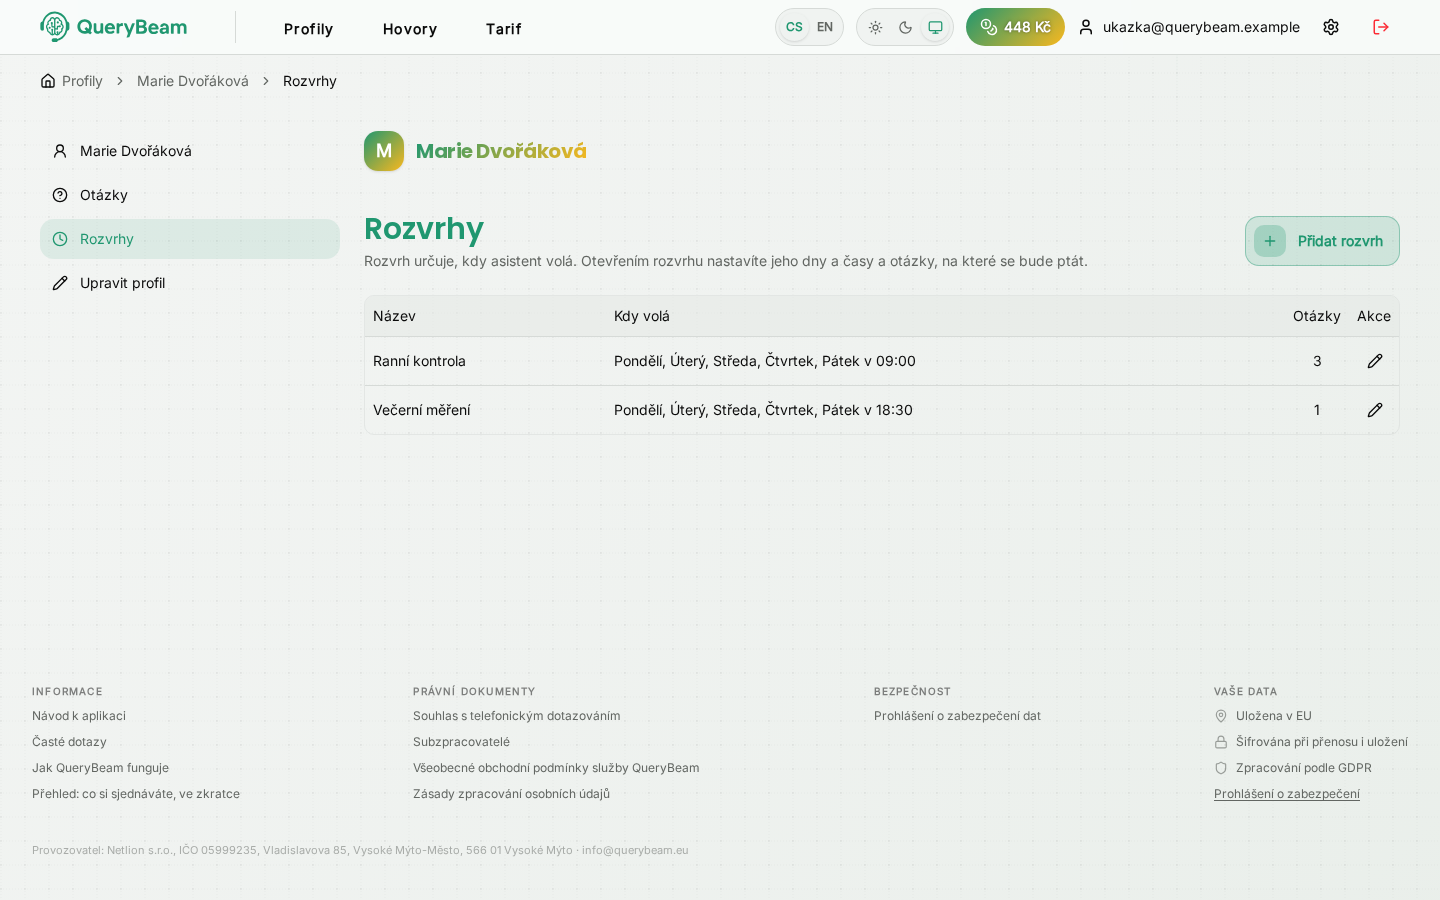Switch to light theme
Image resolution: width=1440 pixels, height=900 pixels.
[875, 27]
